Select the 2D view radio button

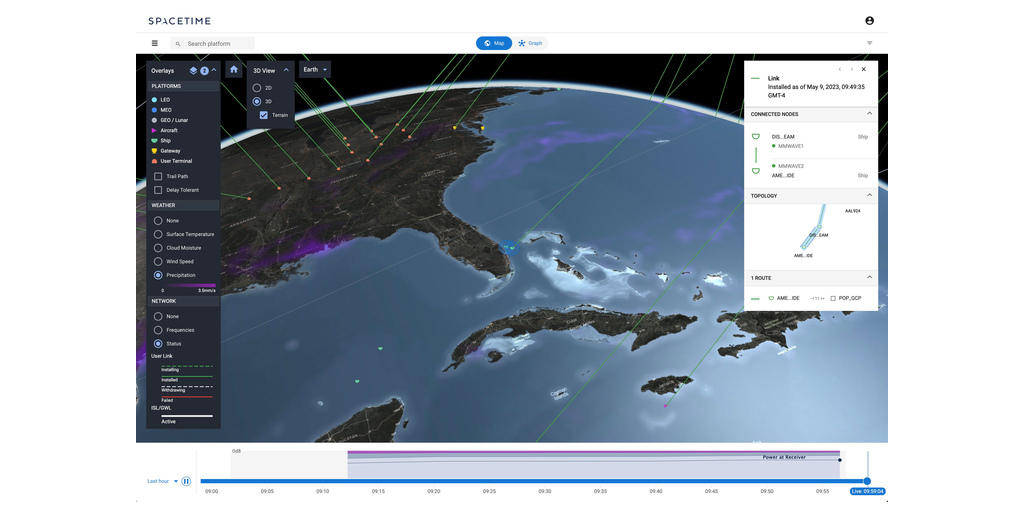(x=256, y=88)
